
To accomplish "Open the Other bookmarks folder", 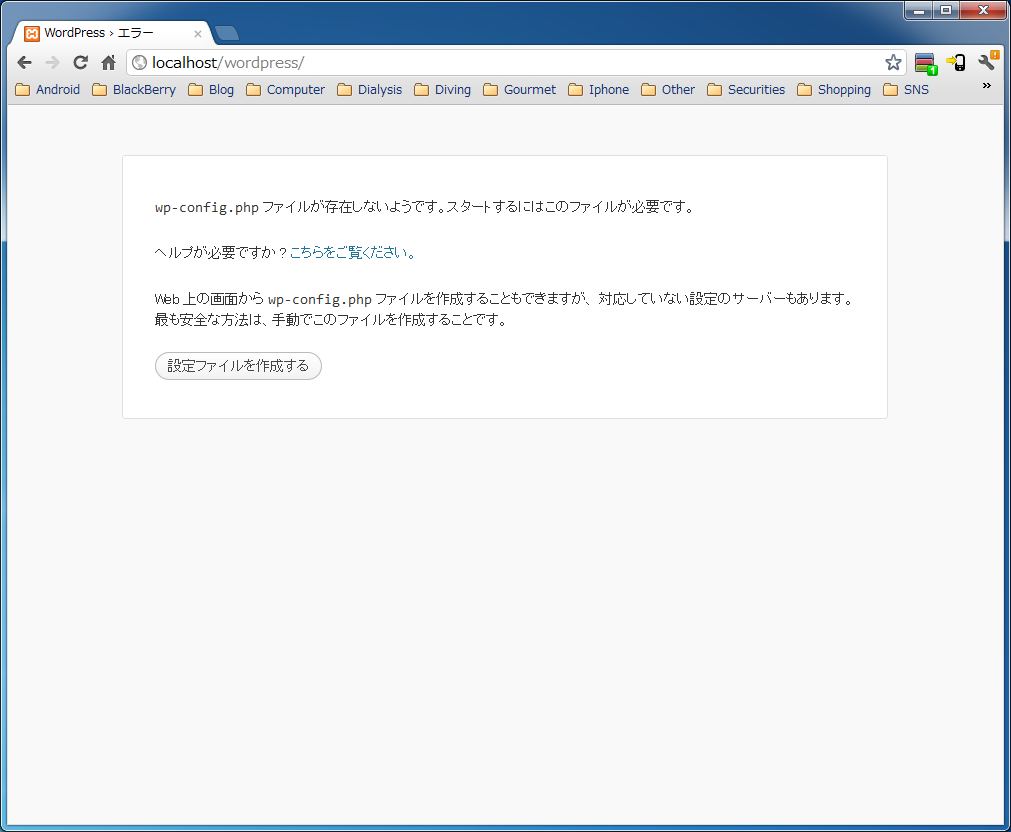I will coord(669,90).
